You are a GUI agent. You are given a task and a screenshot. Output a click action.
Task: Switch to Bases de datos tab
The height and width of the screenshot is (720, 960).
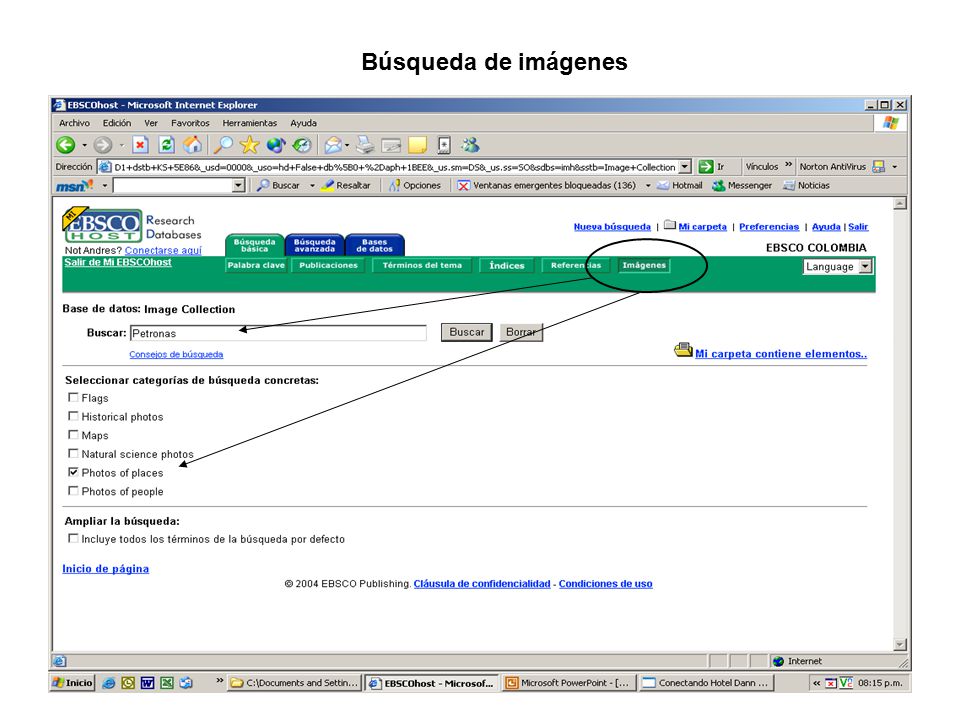[x=375, y=245]
